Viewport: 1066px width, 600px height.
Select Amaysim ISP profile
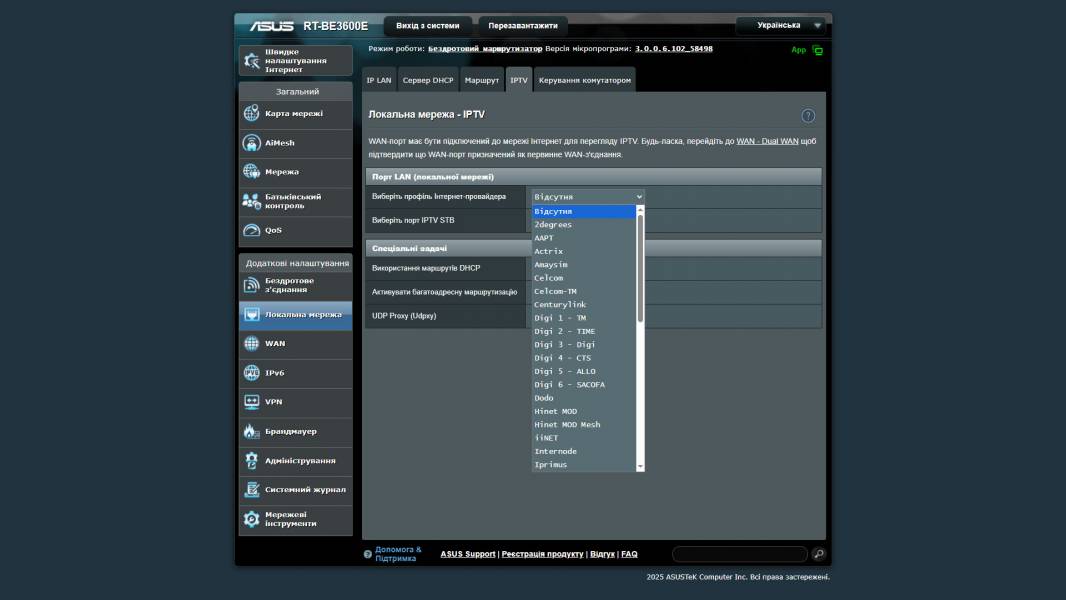point(584,264)
